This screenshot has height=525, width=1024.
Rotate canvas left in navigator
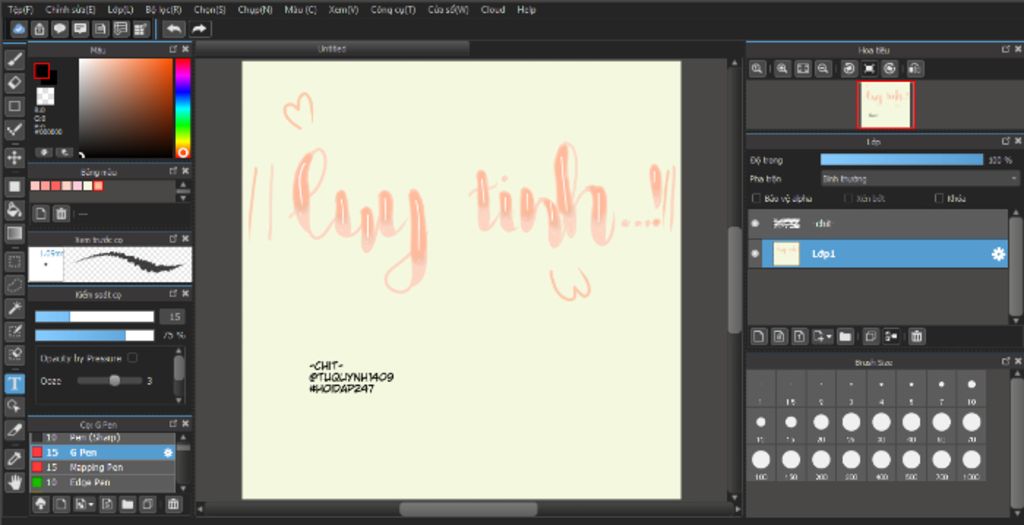848,69
